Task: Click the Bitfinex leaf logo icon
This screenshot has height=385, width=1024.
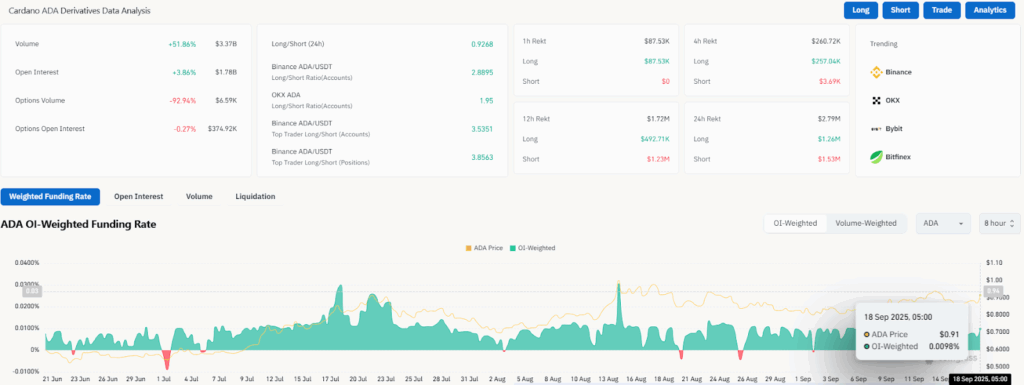Action: point(876,157)
